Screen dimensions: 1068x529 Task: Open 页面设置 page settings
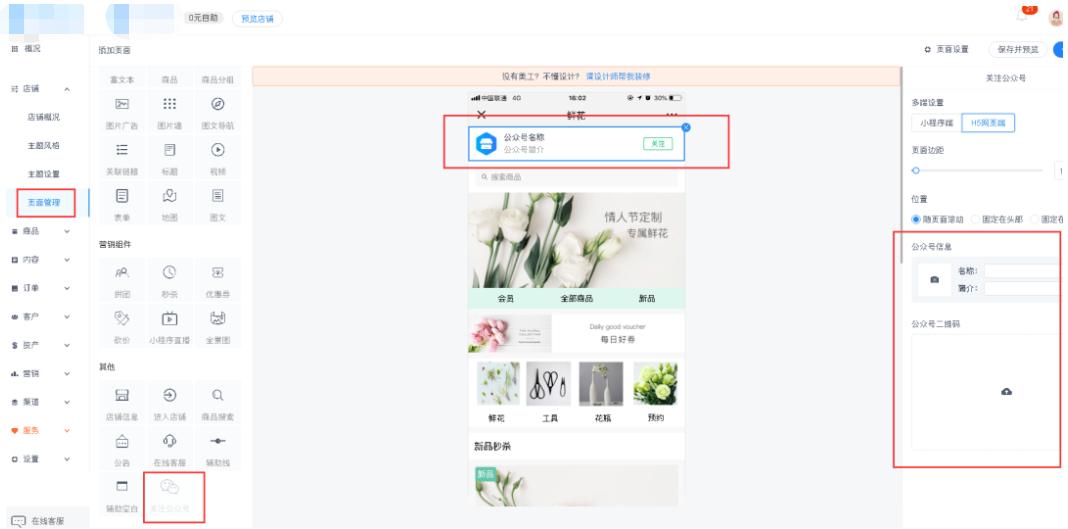pos(947,49)
